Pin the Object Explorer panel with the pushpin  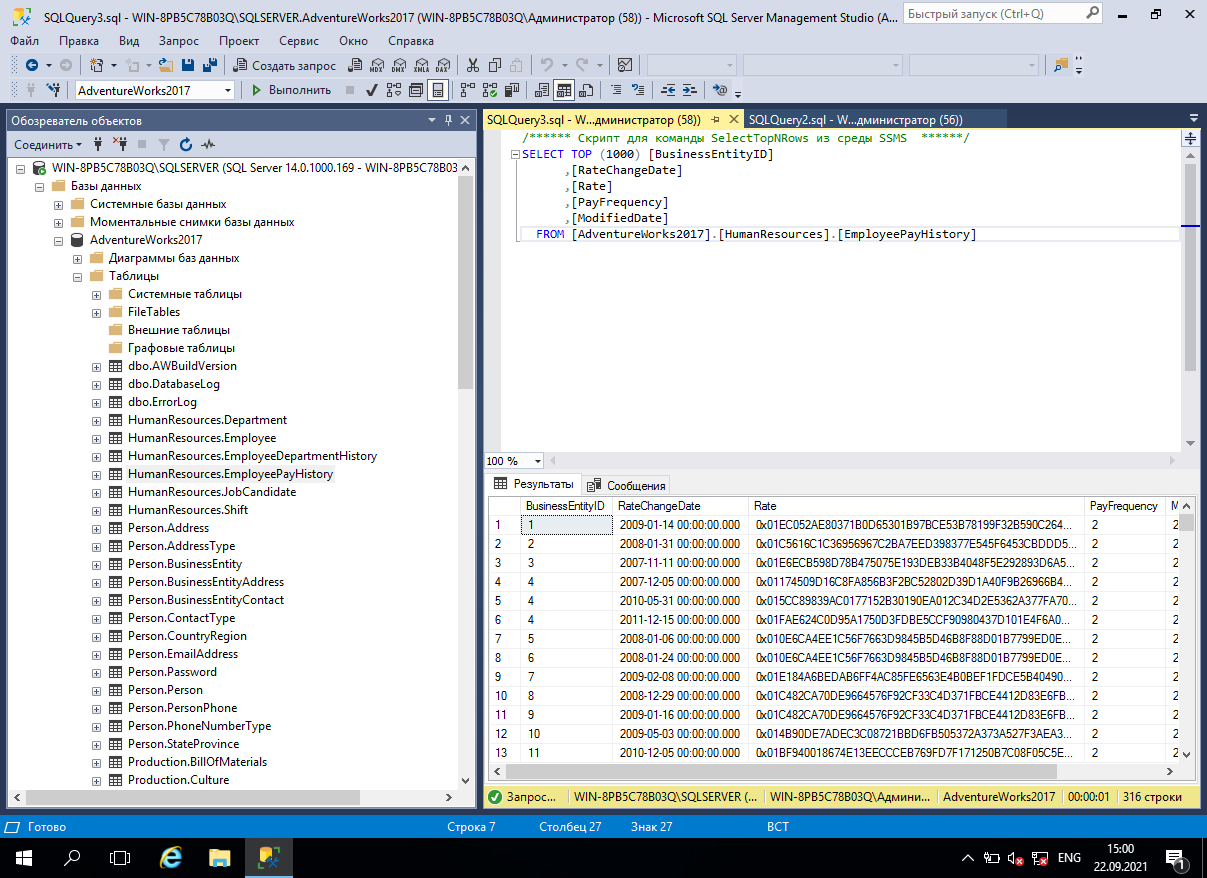coord(447,121)
